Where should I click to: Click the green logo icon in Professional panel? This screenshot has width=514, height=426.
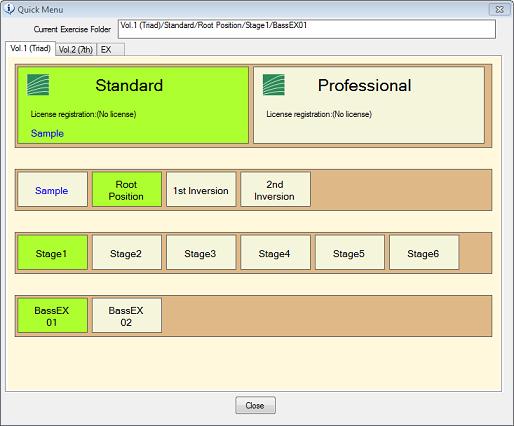(274, 85)
